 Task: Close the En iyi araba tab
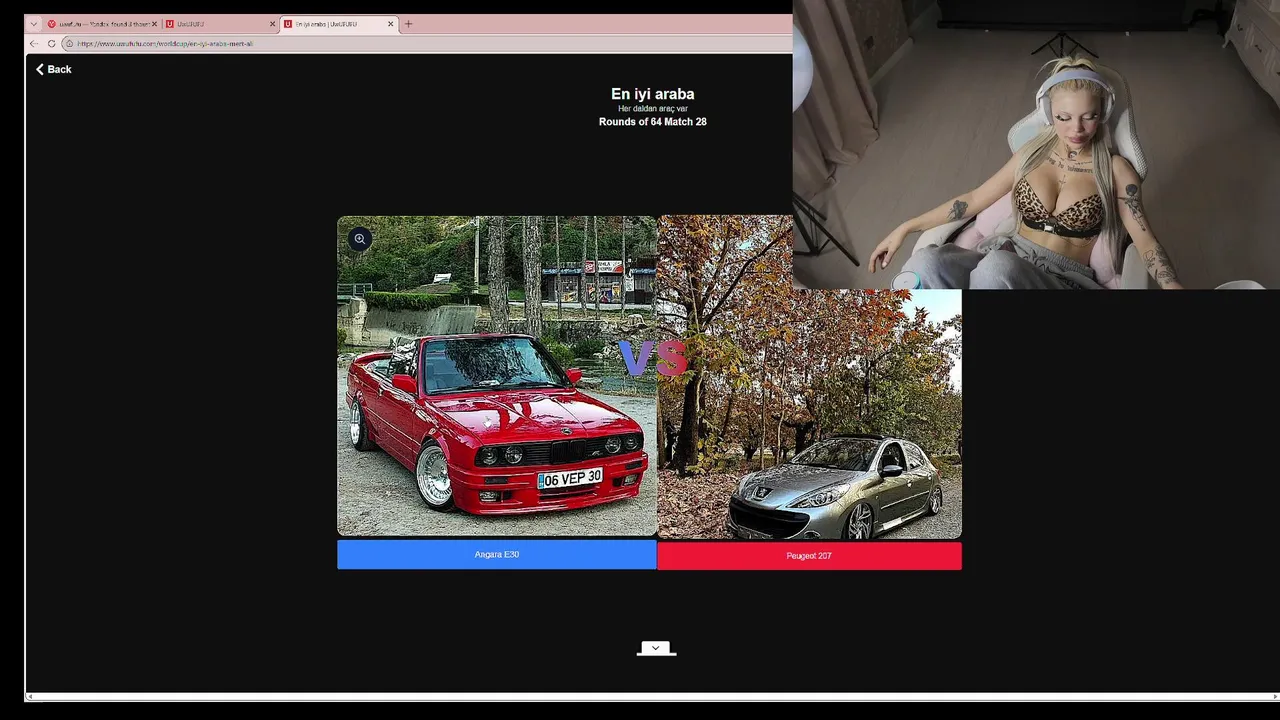coord(390,24)
